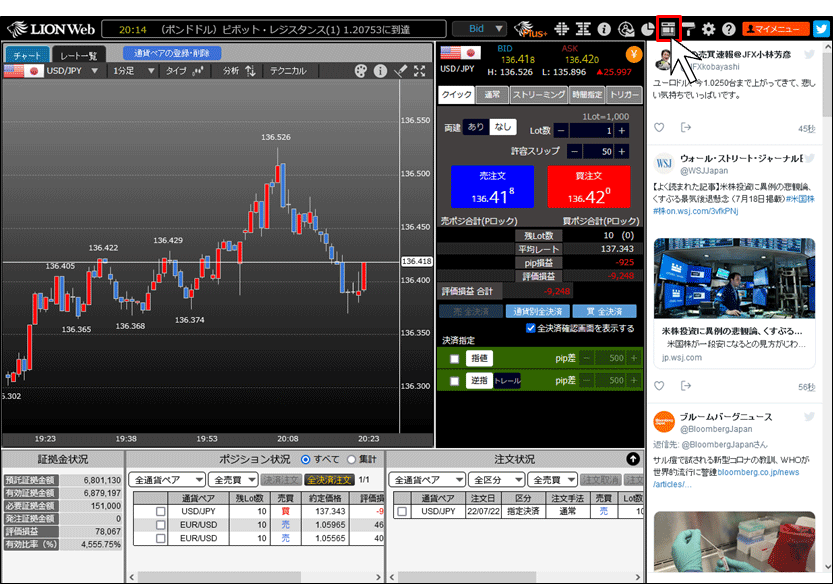Click the pie chart icon in top toolbar
Screen dimensions: 833x584
click(x=647, y=29)
